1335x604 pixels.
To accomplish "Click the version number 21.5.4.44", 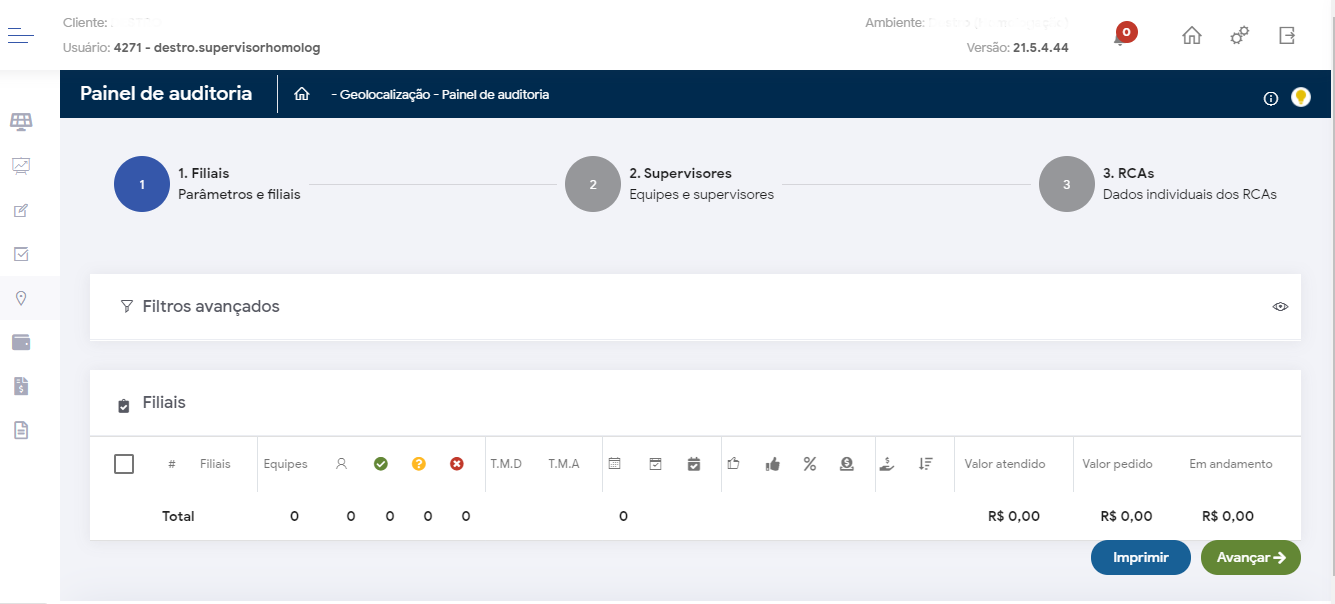I will point(1041,48).
